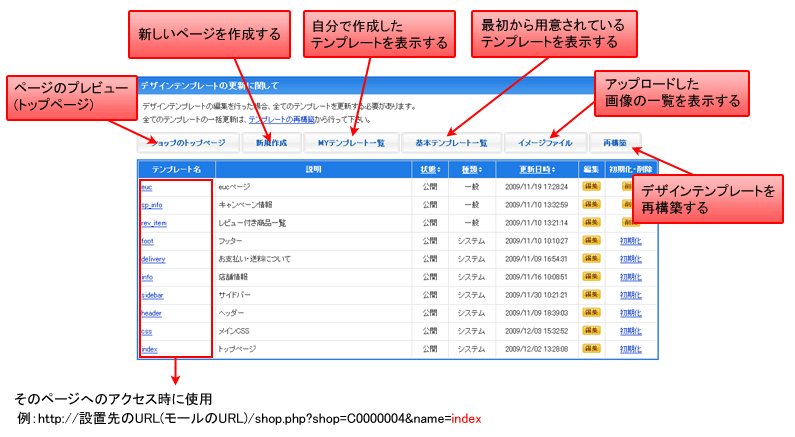Open the MYテンプレート一覧 tab
The width and height of the screenshot is (795, 437).
pos(360,144)
